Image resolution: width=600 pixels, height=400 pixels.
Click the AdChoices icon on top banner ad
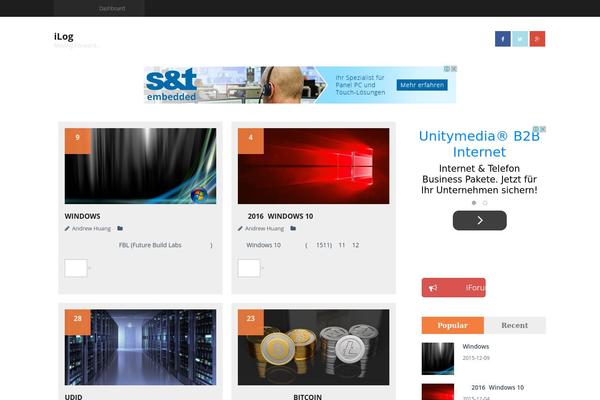tap(447, 69)
